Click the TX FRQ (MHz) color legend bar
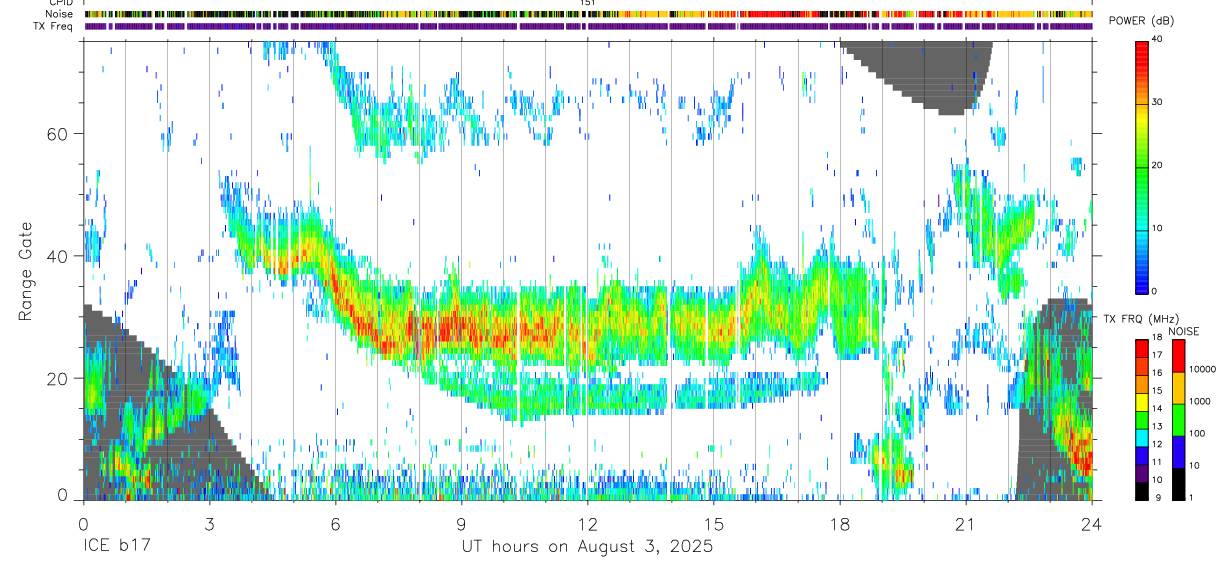 tap(1141, 419)
